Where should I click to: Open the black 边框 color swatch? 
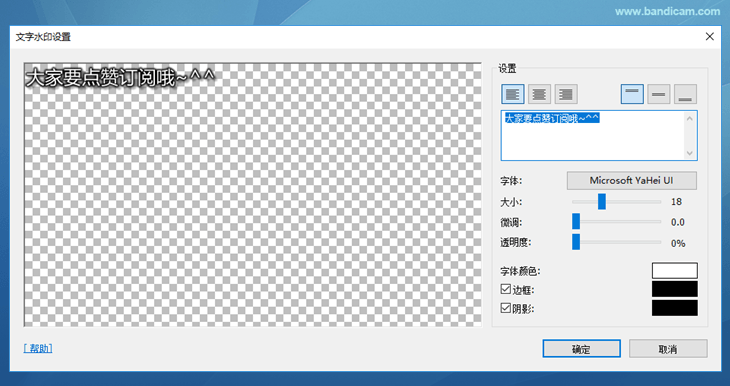pyautogui.click(x=675, y=289)
